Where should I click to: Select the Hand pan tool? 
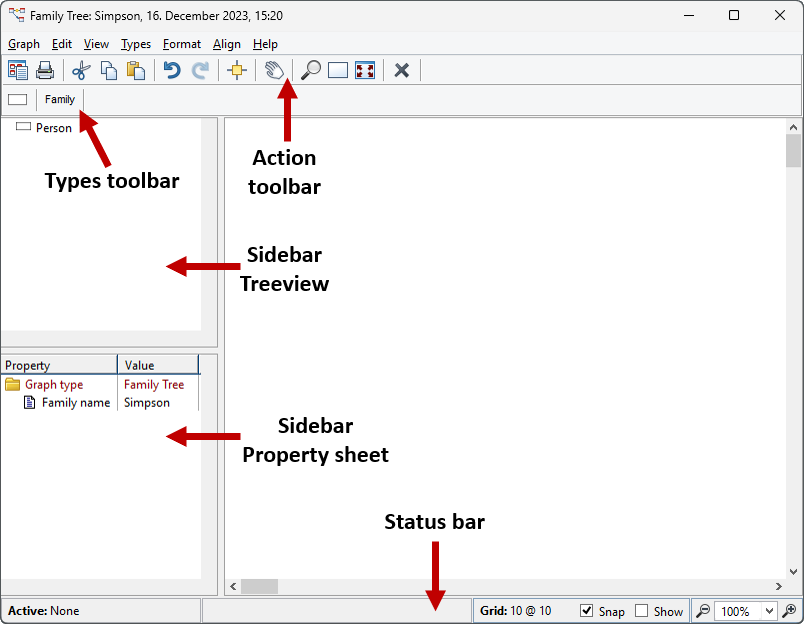tap(273, 70)
